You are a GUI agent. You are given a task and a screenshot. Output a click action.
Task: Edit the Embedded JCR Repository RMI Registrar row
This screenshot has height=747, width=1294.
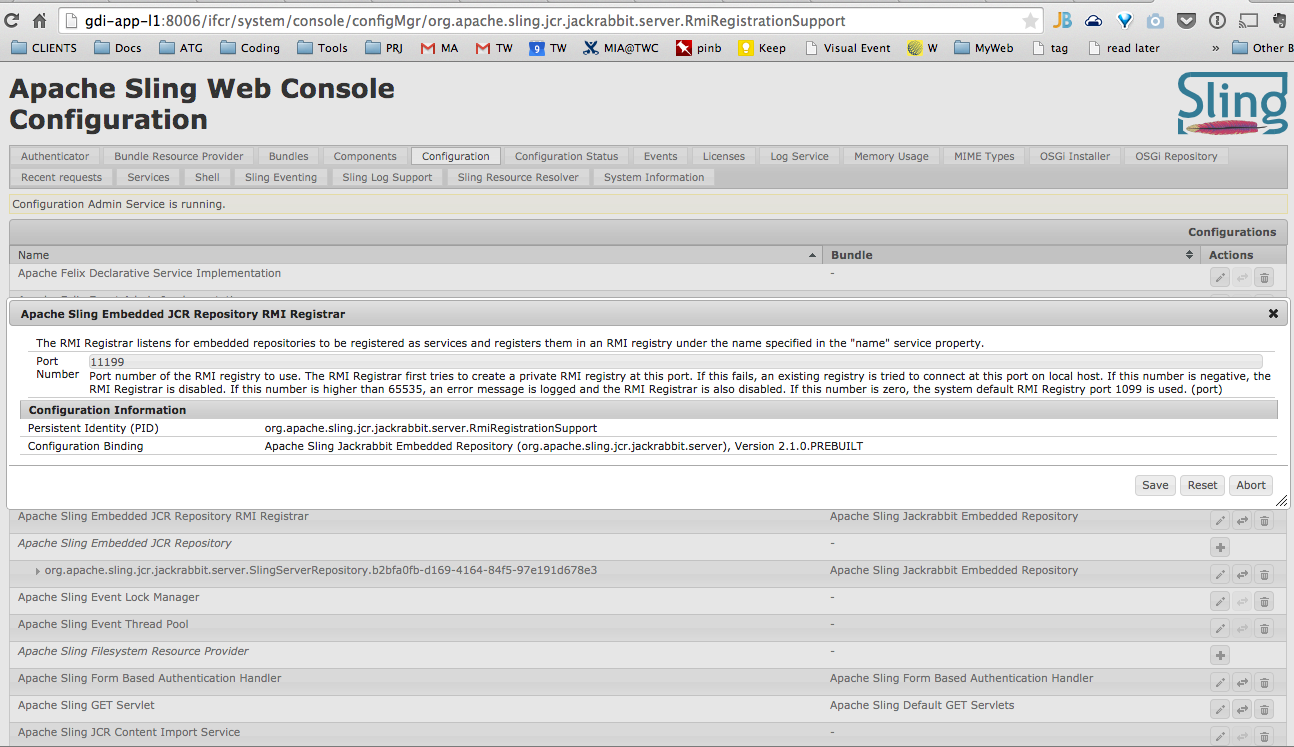pyautogui.click(x=1220, y=521)
